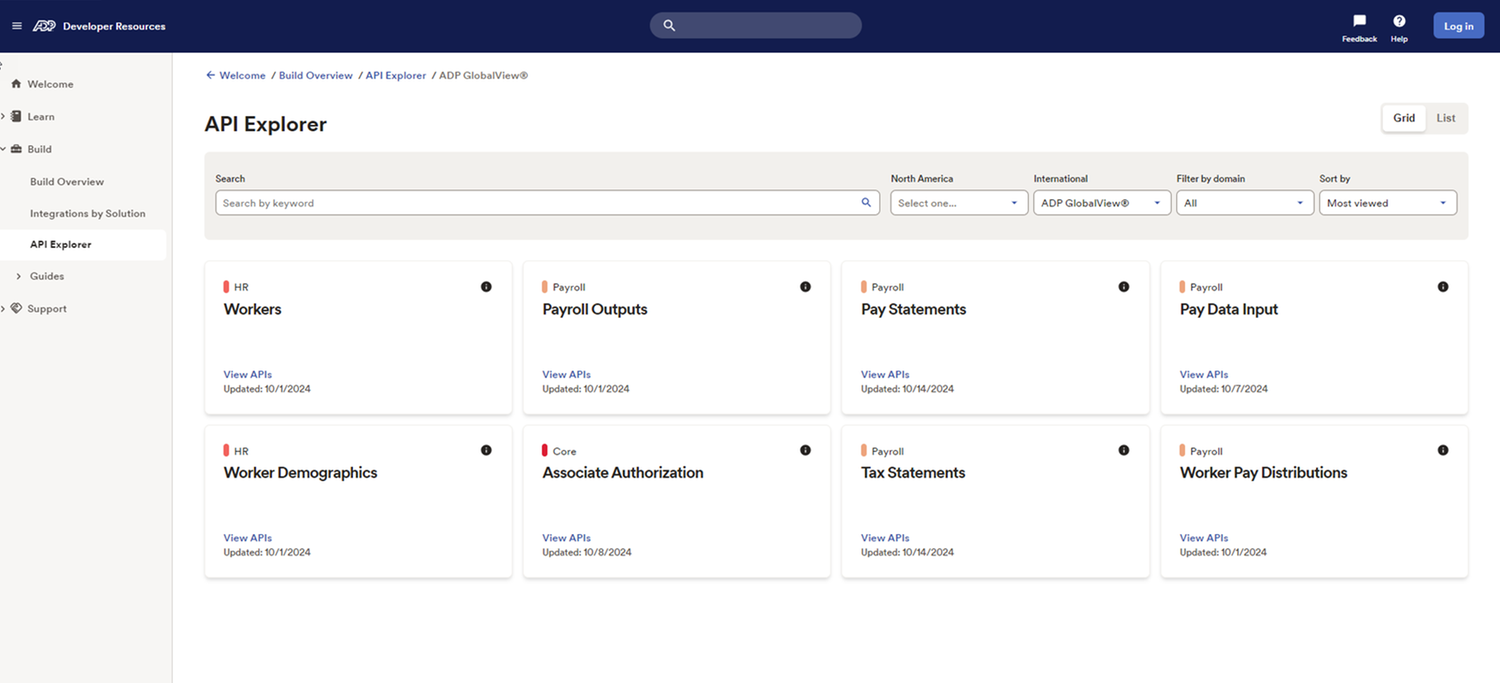This screenshot has height=683, width=1500.
Task: Click the Tax Statements card title
Action: coord(913,473)
